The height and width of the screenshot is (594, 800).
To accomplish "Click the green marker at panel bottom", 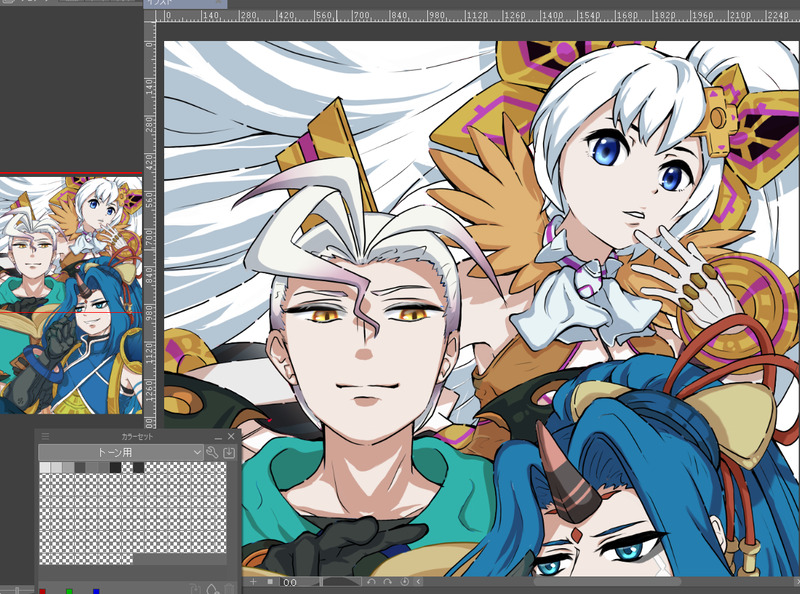I will [x=69, y=591].
